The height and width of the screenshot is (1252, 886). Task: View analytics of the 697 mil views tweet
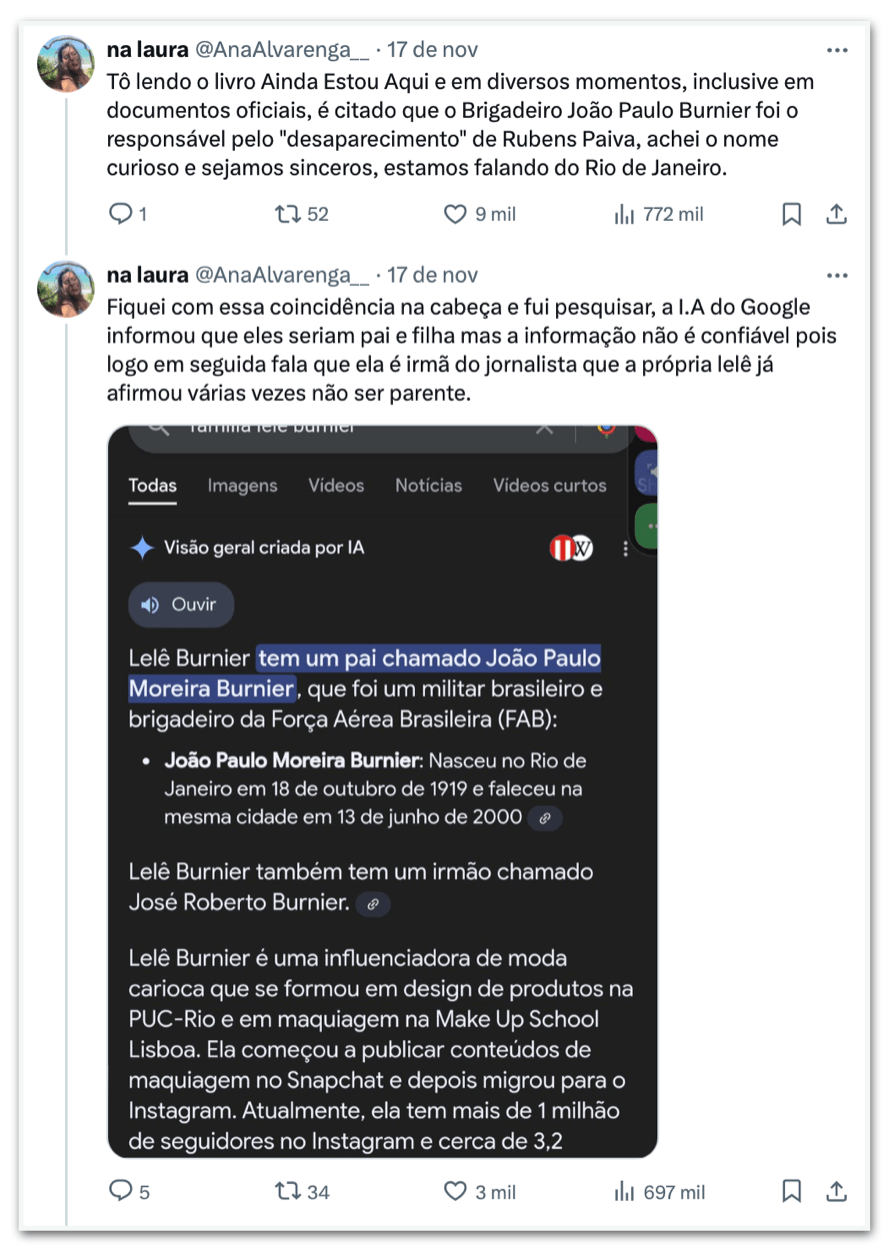coord(625,1191)
